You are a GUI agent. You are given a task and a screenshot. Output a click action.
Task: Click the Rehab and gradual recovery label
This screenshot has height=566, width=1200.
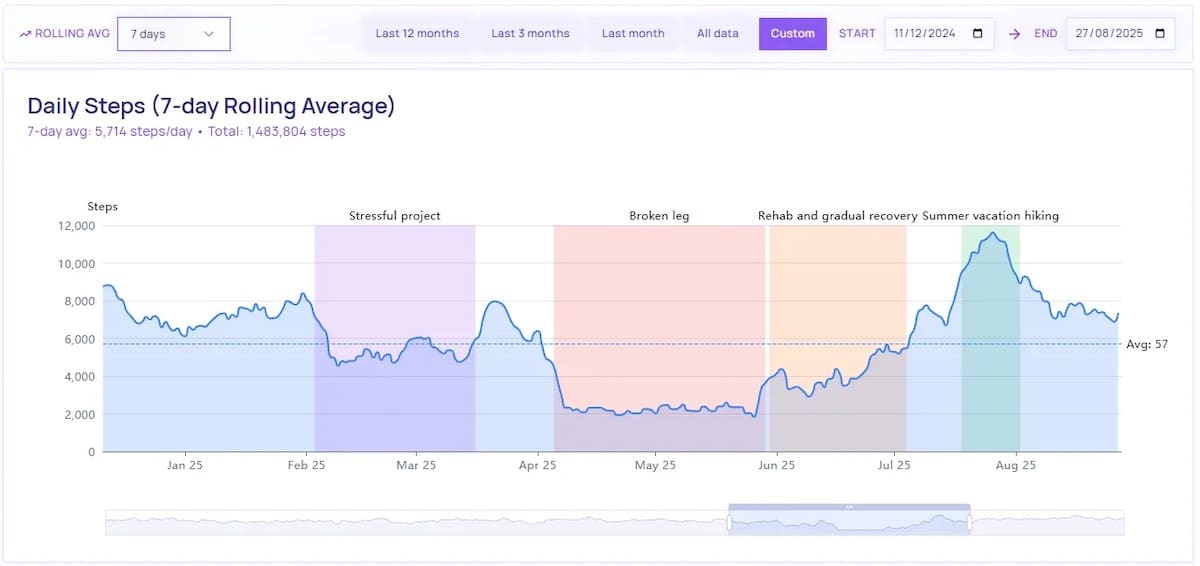(x=837, y=215)
